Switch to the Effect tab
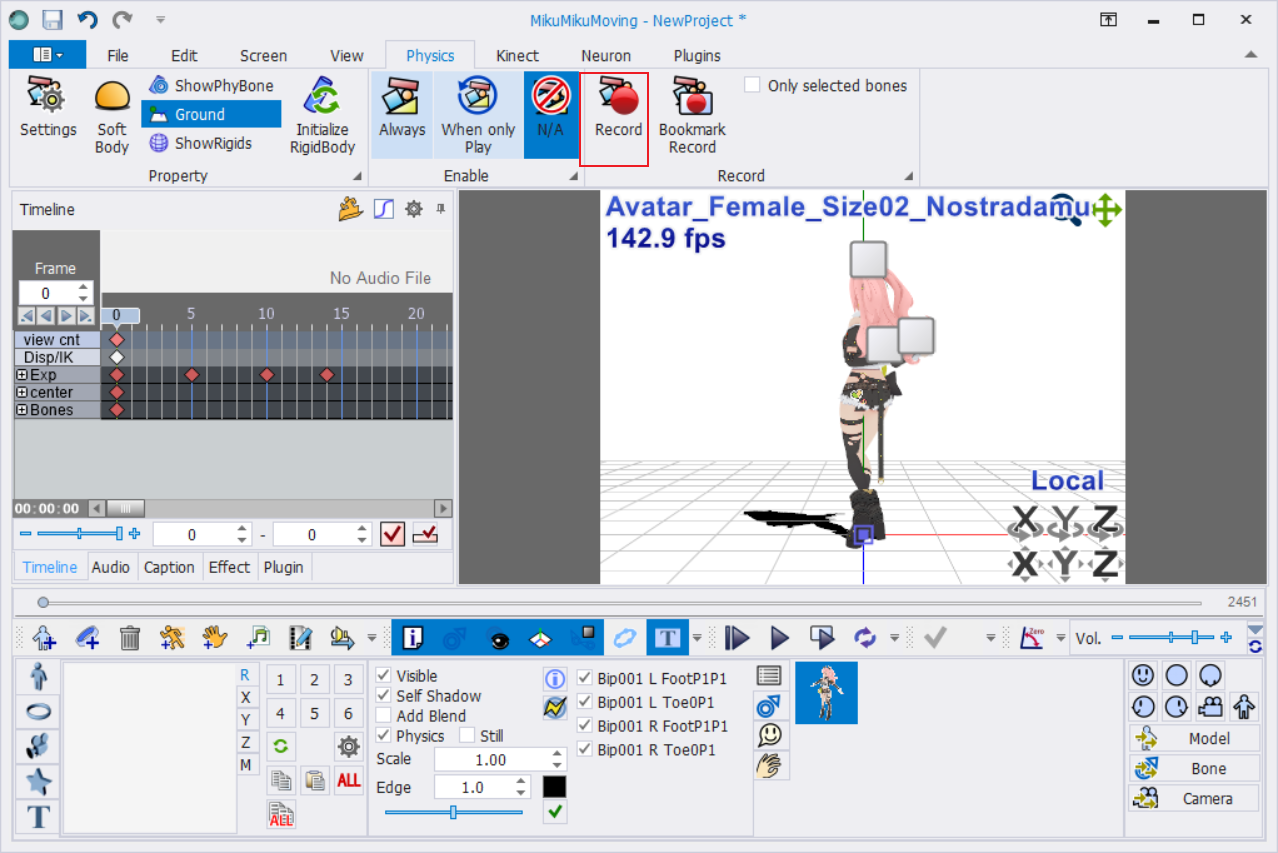This screenshot has width=1278, height=853. [229, 567]
